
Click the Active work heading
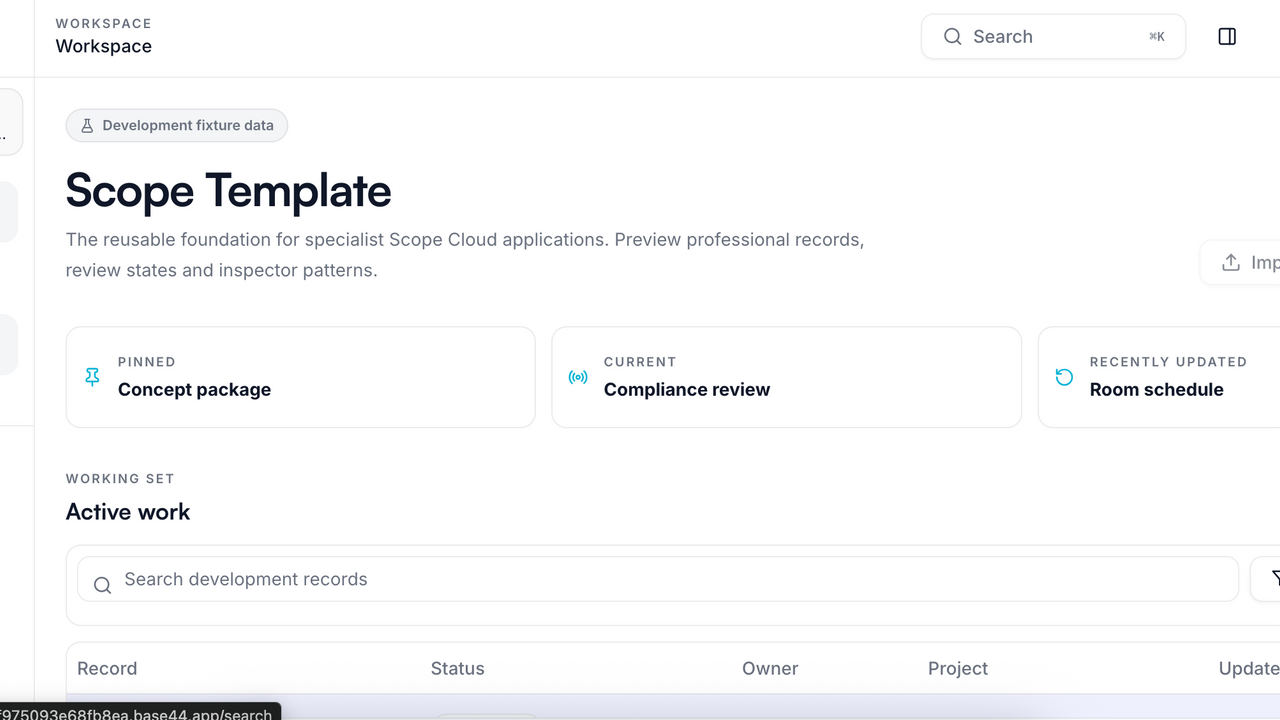tap(128, 512)
